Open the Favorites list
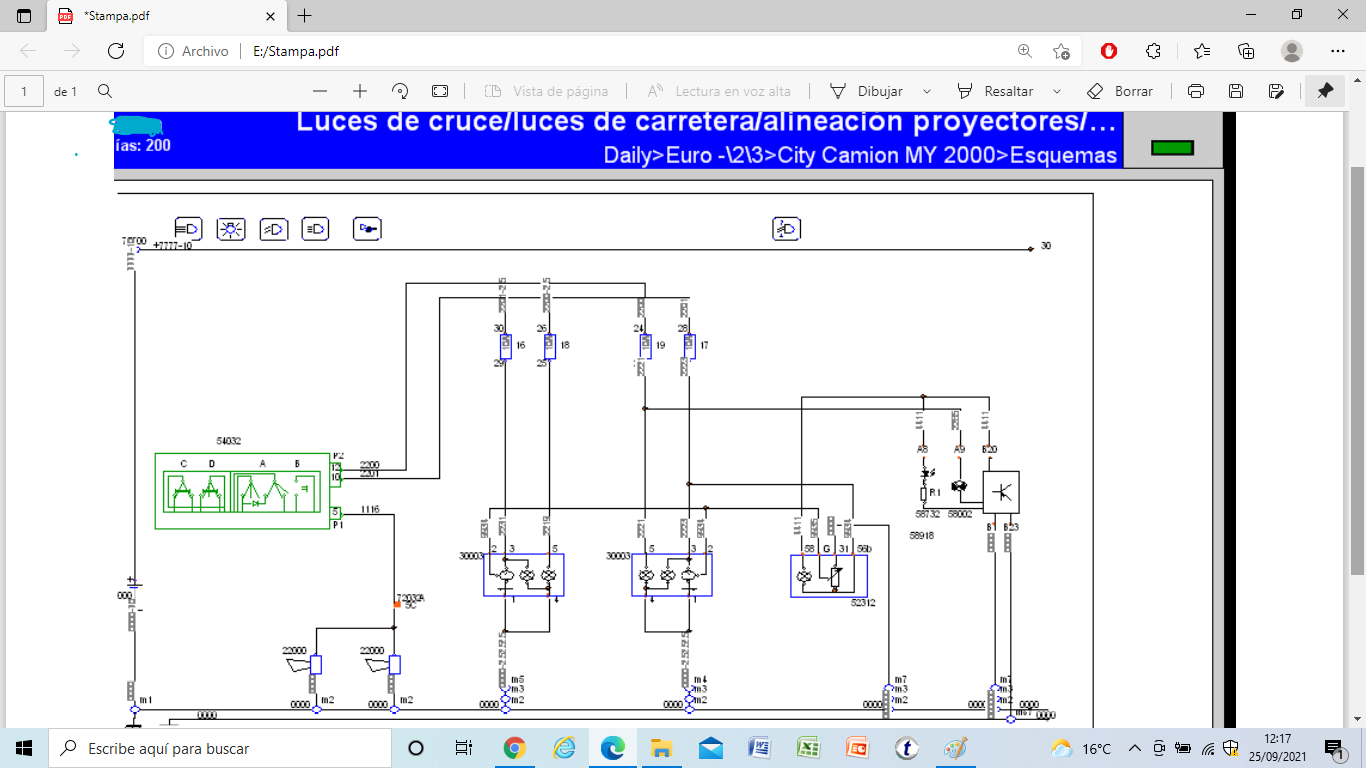1366x768 pixels. click(x=1201, y=51)
